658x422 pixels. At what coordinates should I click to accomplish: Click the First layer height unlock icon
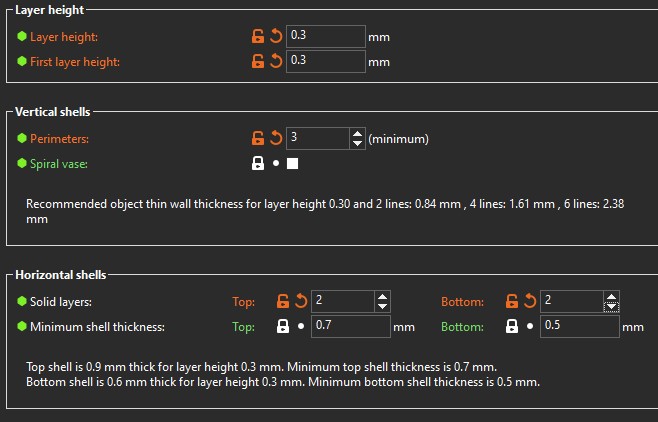pos(258,61)
